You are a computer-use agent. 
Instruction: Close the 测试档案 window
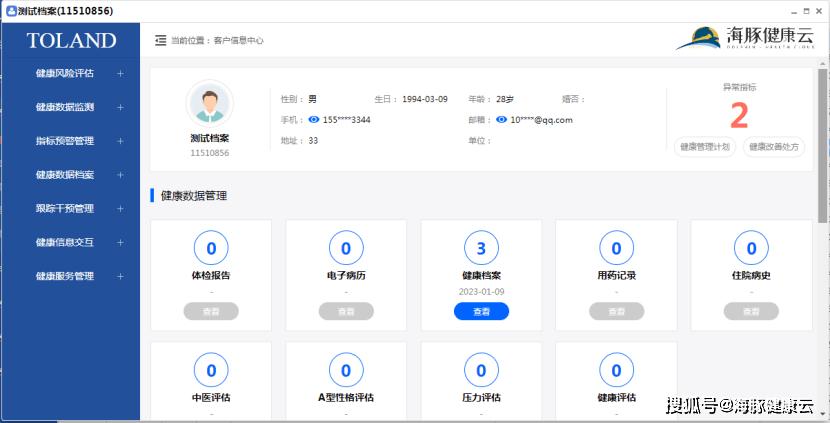pos(819,11)
